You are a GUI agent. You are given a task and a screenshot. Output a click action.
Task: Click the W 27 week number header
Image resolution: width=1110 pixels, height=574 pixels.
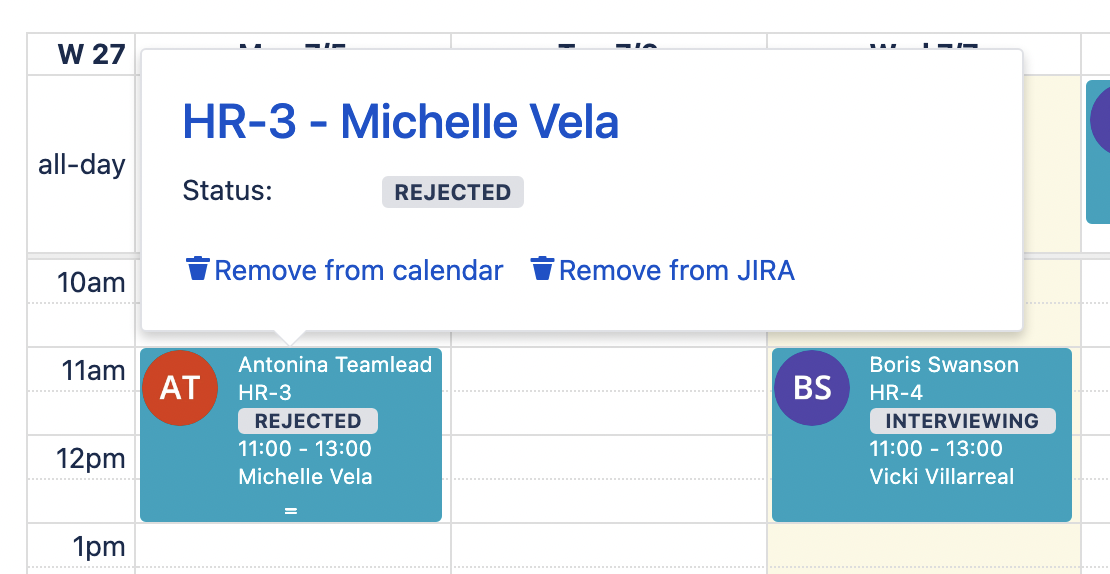(x=91, y=54)
